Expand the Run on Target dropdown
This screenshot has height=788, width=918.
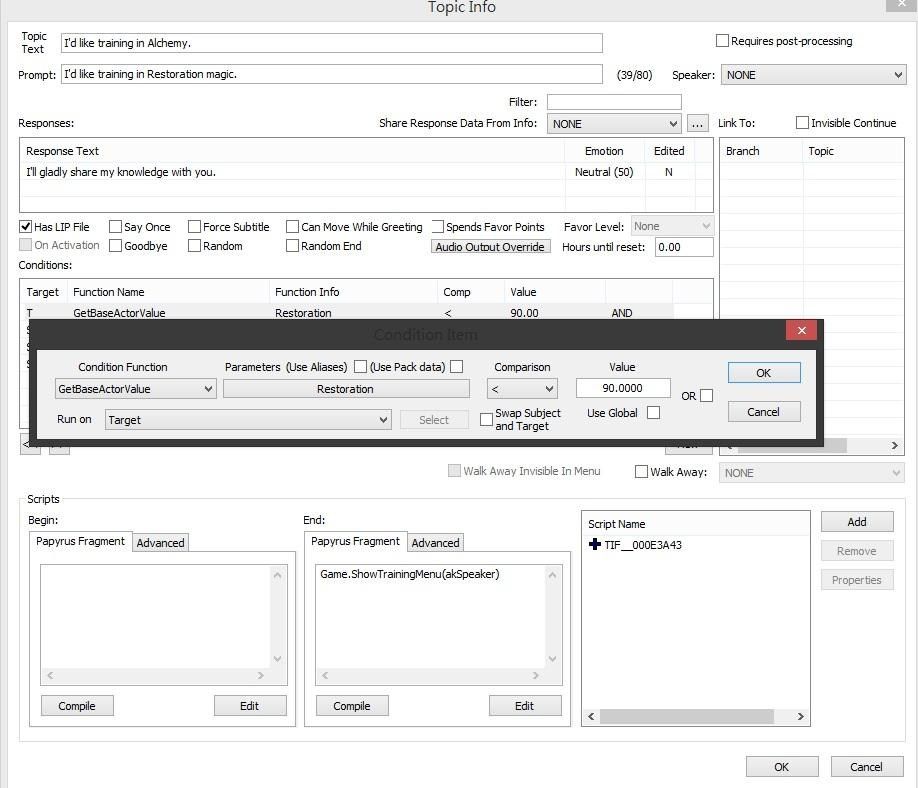tap(248, 420)
